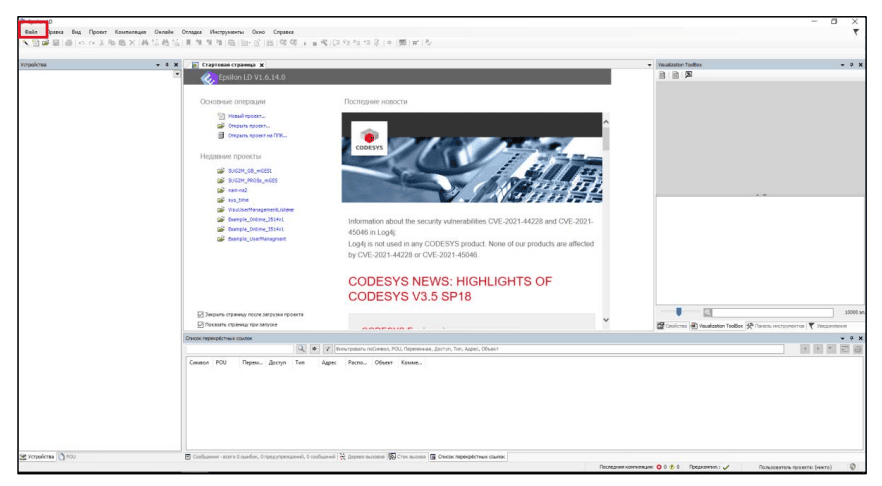Click the Print toolbar icon
The image size is (882, 486).
click(x=69, y=43)
